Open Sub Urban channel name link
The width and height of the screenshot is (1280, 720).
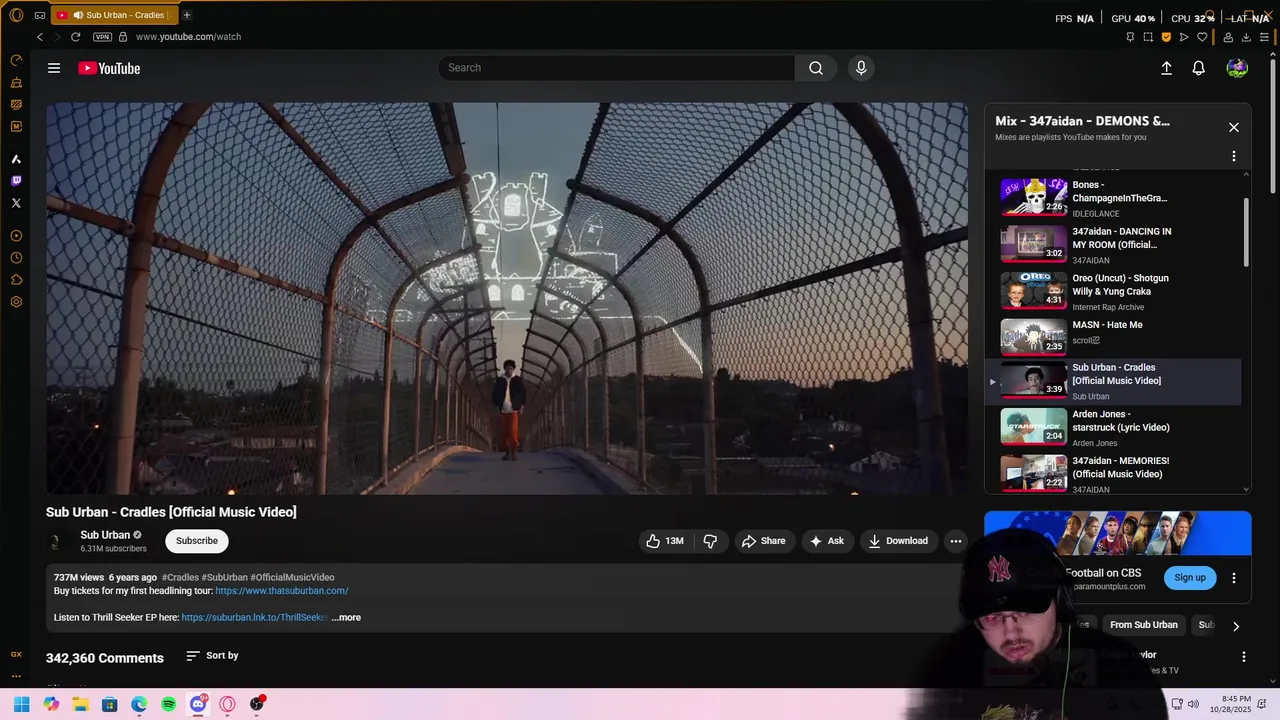coord(105,535)
